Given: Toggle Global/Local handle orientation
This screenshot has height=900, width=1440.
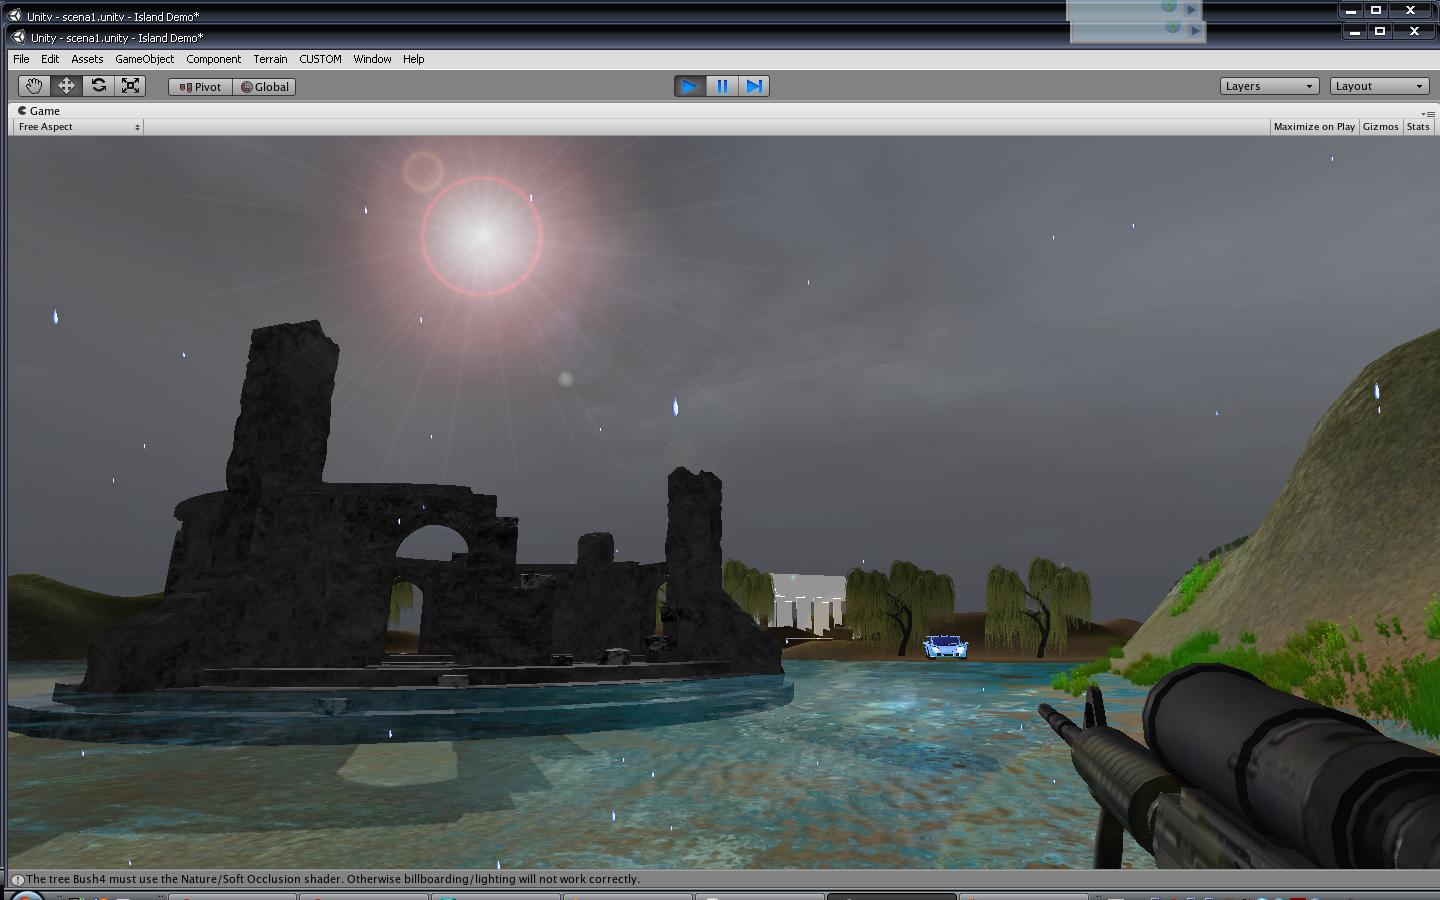Looking at the screenshot, I should [x=264, y=87].
